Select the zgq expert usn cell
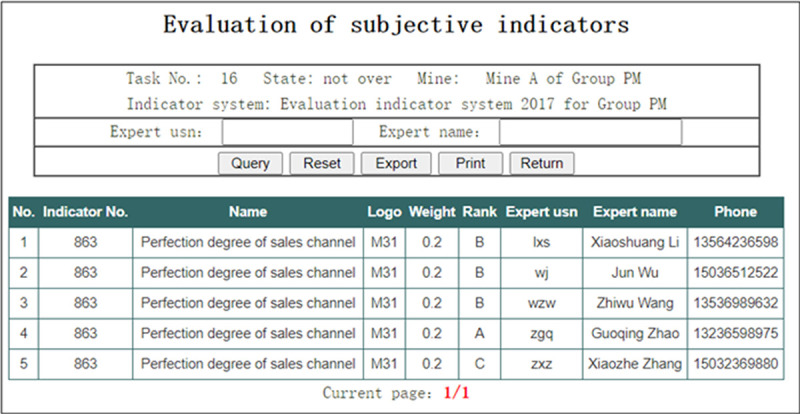The image size is (800, 414). point(541,333)
